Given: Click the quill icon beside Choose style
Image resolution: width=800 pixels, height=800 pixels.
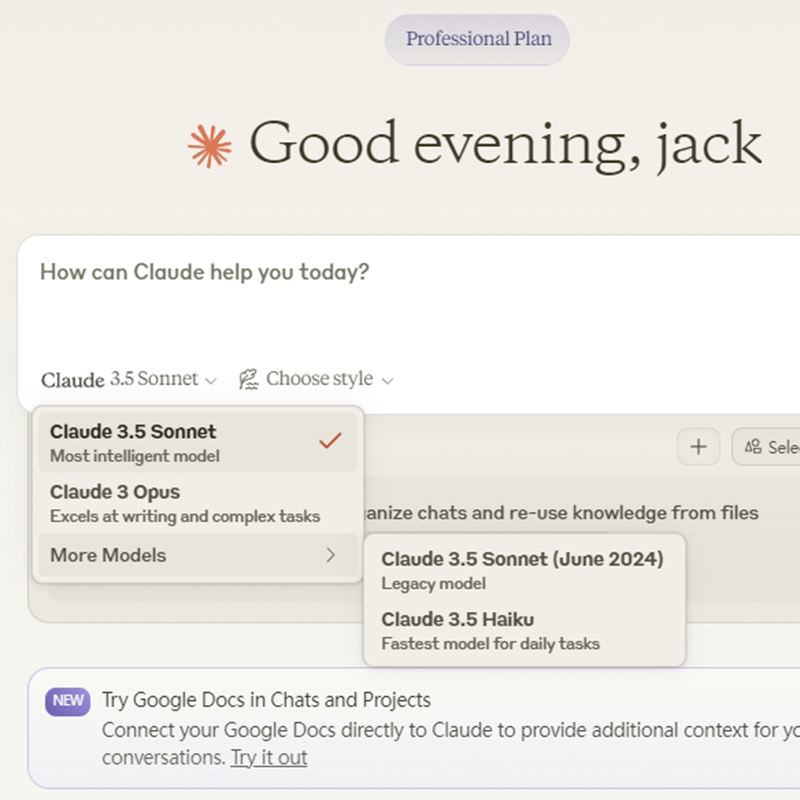Looking at the screenshot, I should point(248,379).
